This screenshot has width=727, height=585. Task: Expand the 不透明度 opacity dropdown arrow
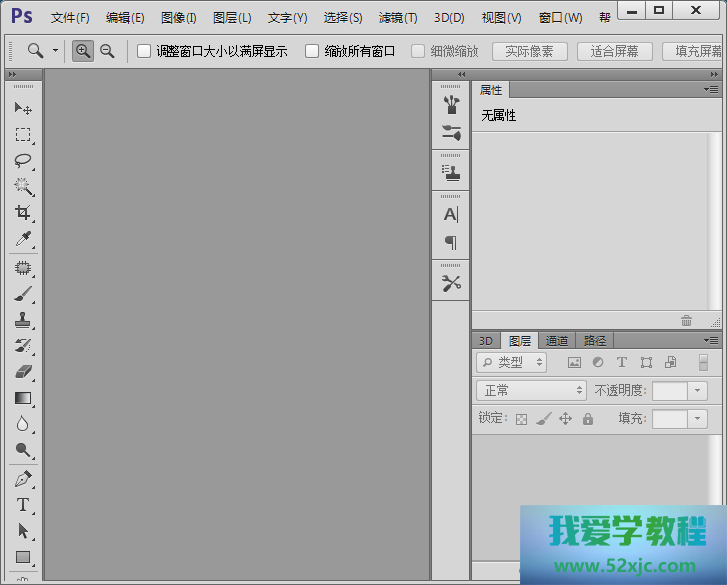tap(698, 391)
